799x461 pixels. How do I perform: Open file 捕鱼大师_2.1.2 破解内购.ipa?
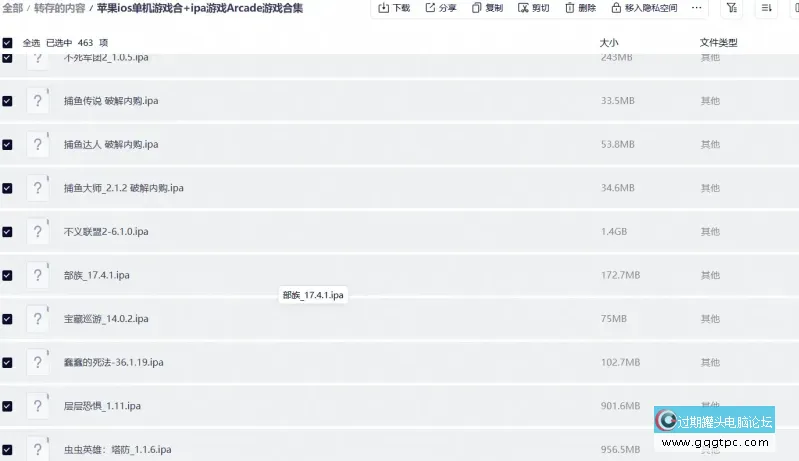pyautogui.click(x=124, y=188)
